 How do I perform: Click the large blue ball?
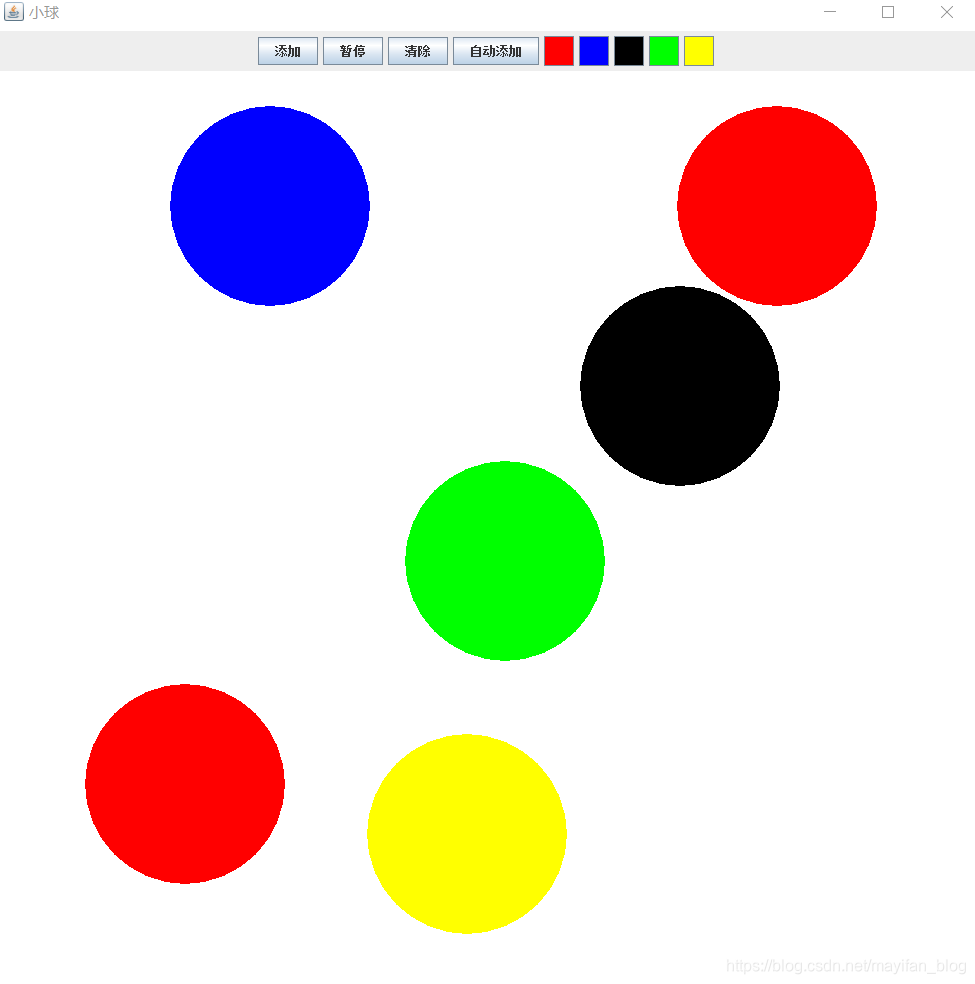(270, 206)
